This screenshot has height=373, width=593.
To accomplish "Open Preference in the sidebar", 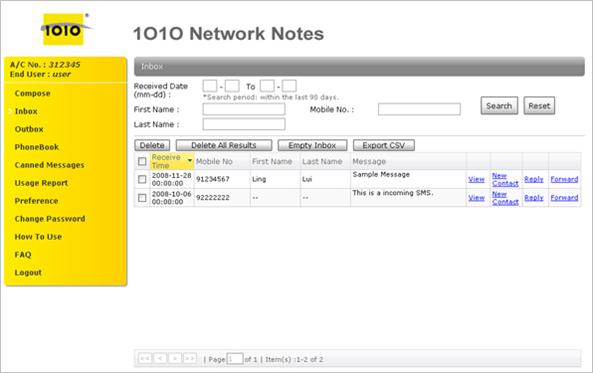I will click(36, 201).
